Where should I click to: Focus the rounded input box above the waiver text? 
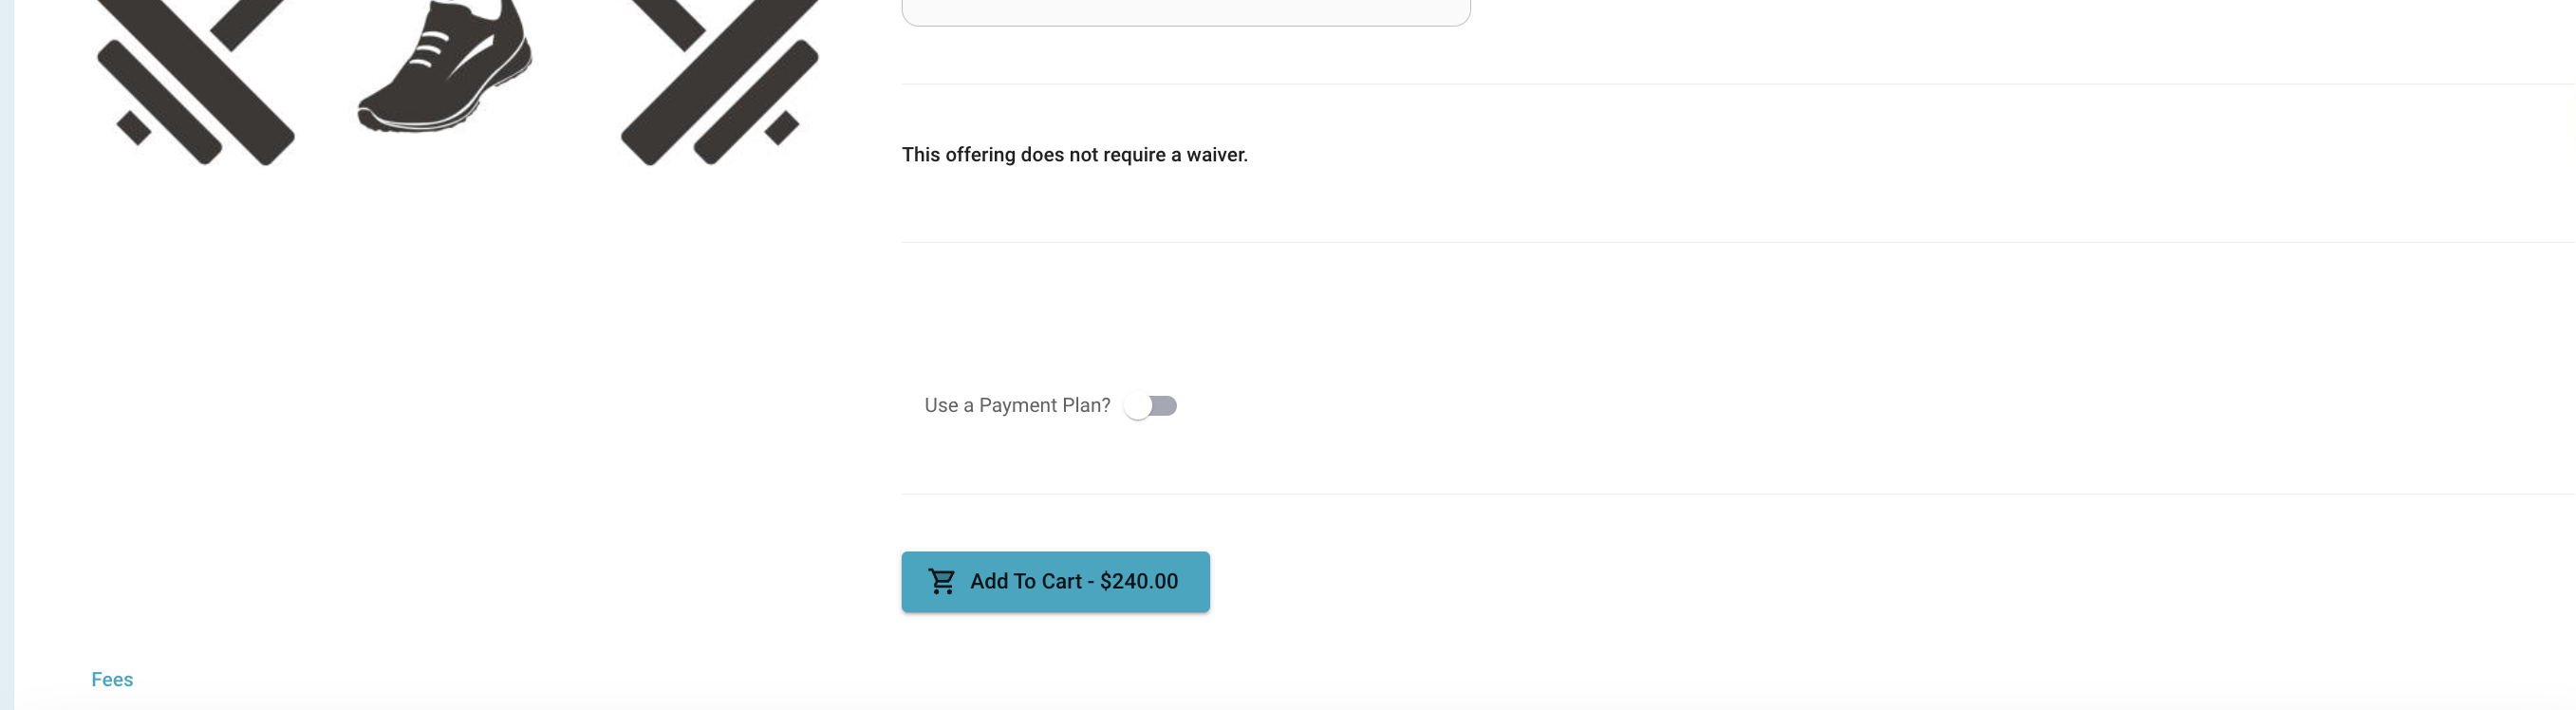click(x=1185, y=10)
